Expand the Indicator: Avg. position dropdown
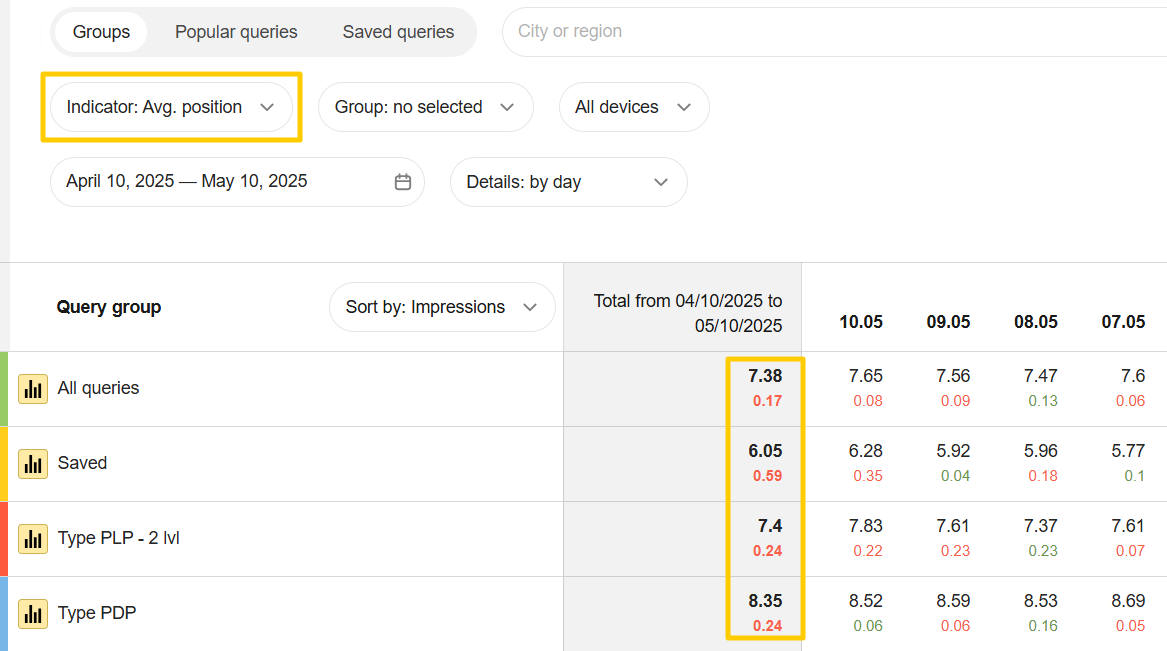 (x=171, y=107)
